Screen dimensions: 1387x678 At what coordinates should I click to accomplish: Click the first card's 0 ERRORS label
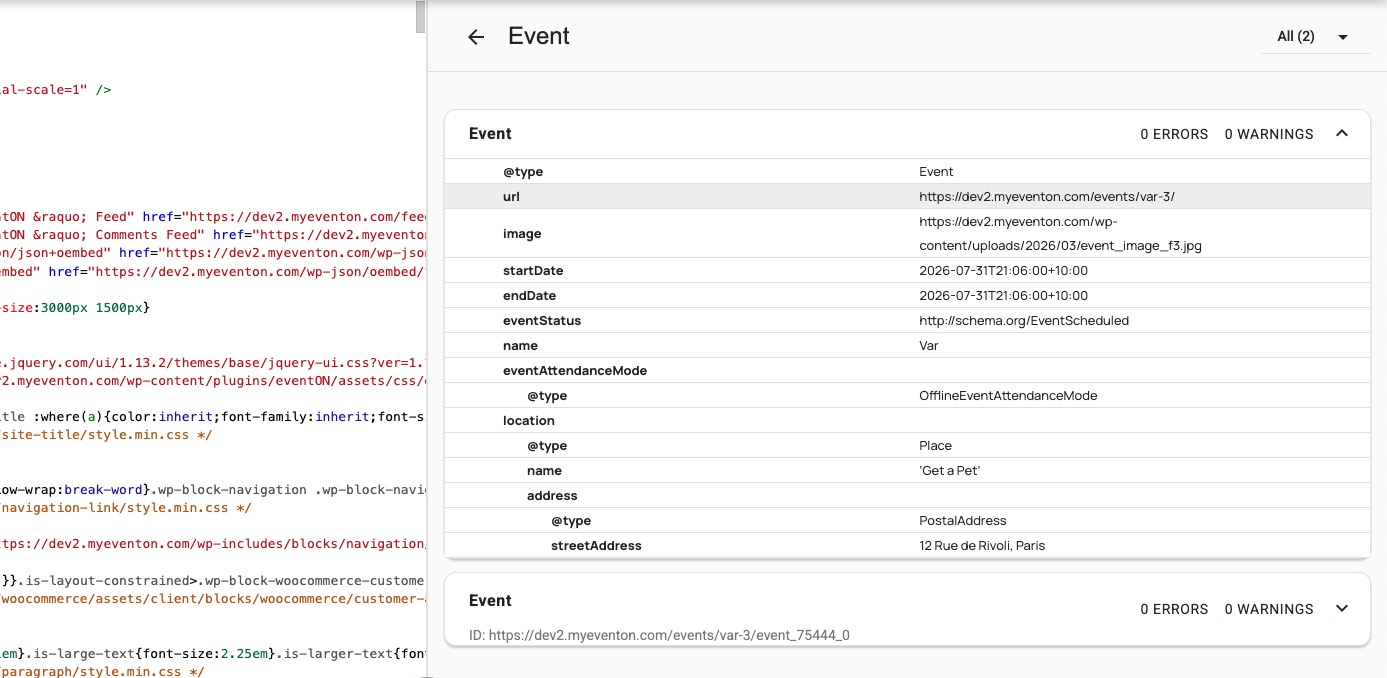coord(1174,134)
